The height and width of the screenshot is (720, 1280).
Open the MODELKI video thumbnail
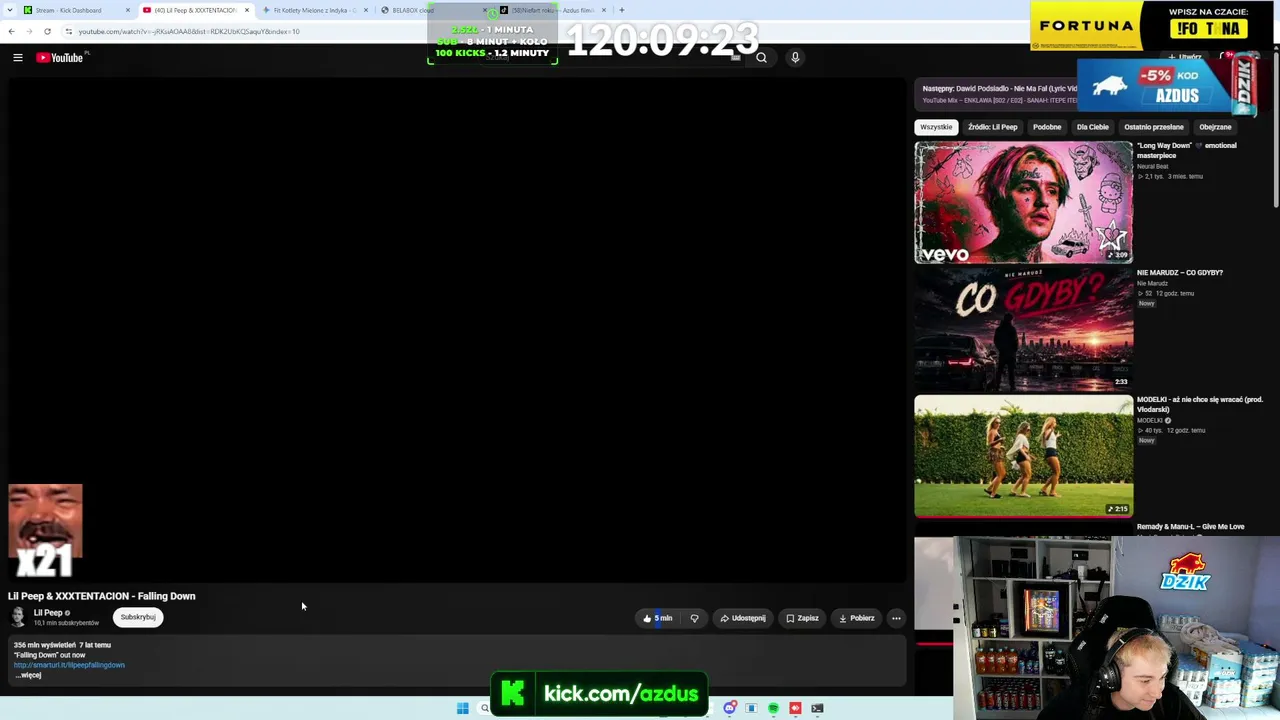pyautogui.click(x=1023, y=456)
